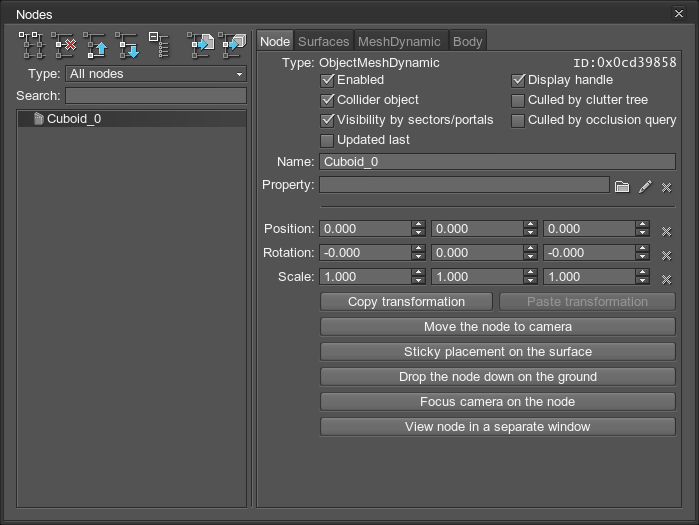Toggle the Collider object checkbox

click(x=327, y=100)
